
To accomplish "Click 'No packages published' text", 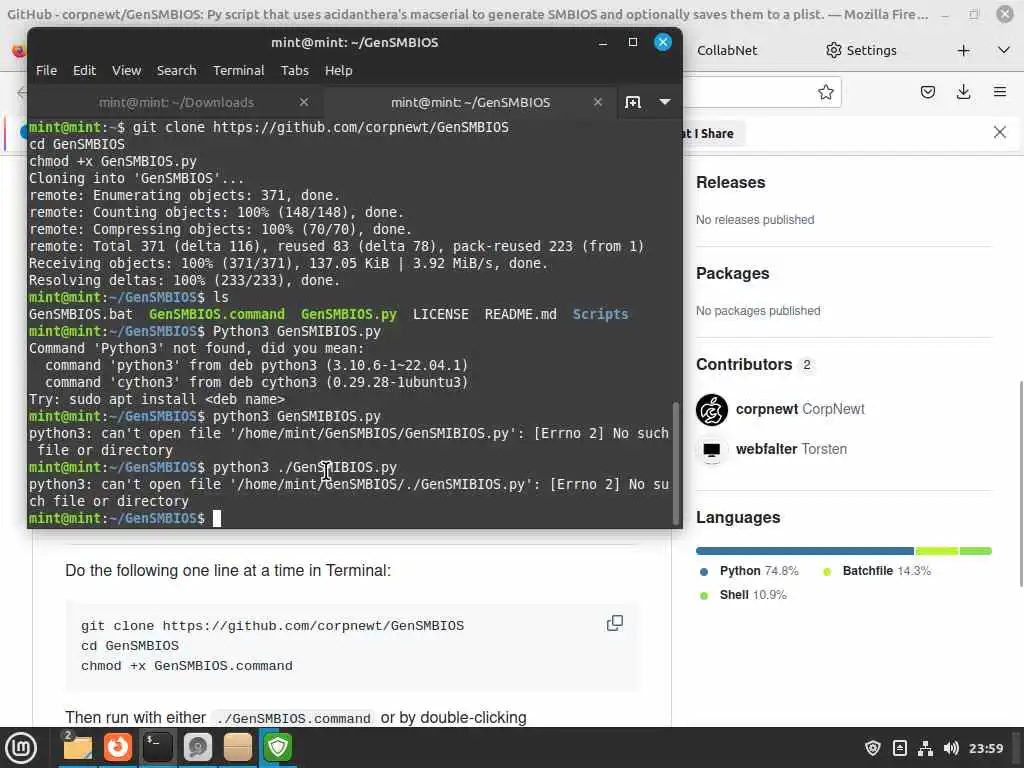I will coord(758,311).
